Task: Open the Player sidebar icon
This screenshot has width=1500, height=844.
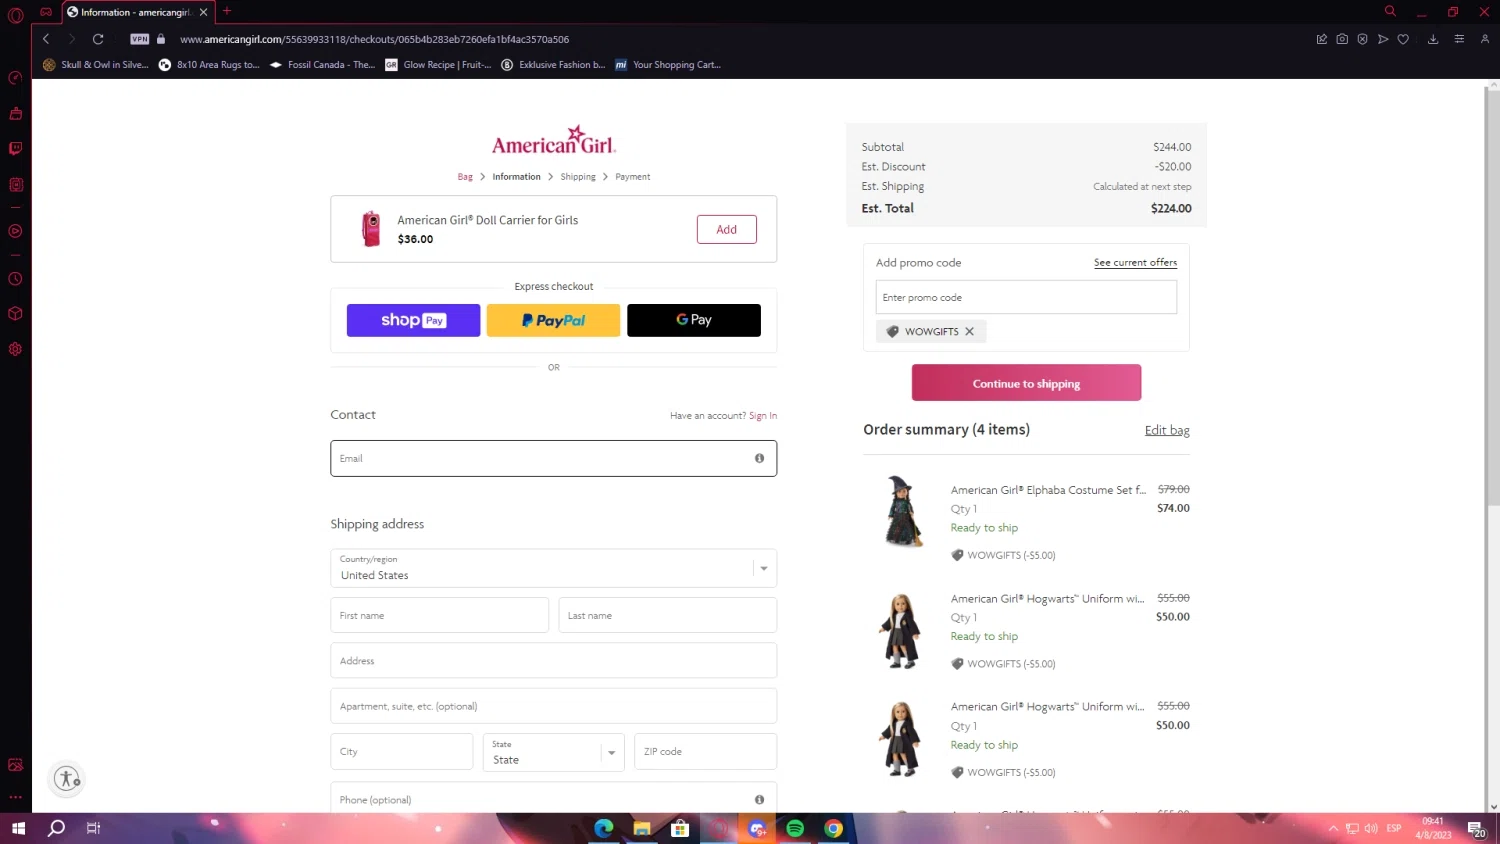Action: click(x=15, y=231)
